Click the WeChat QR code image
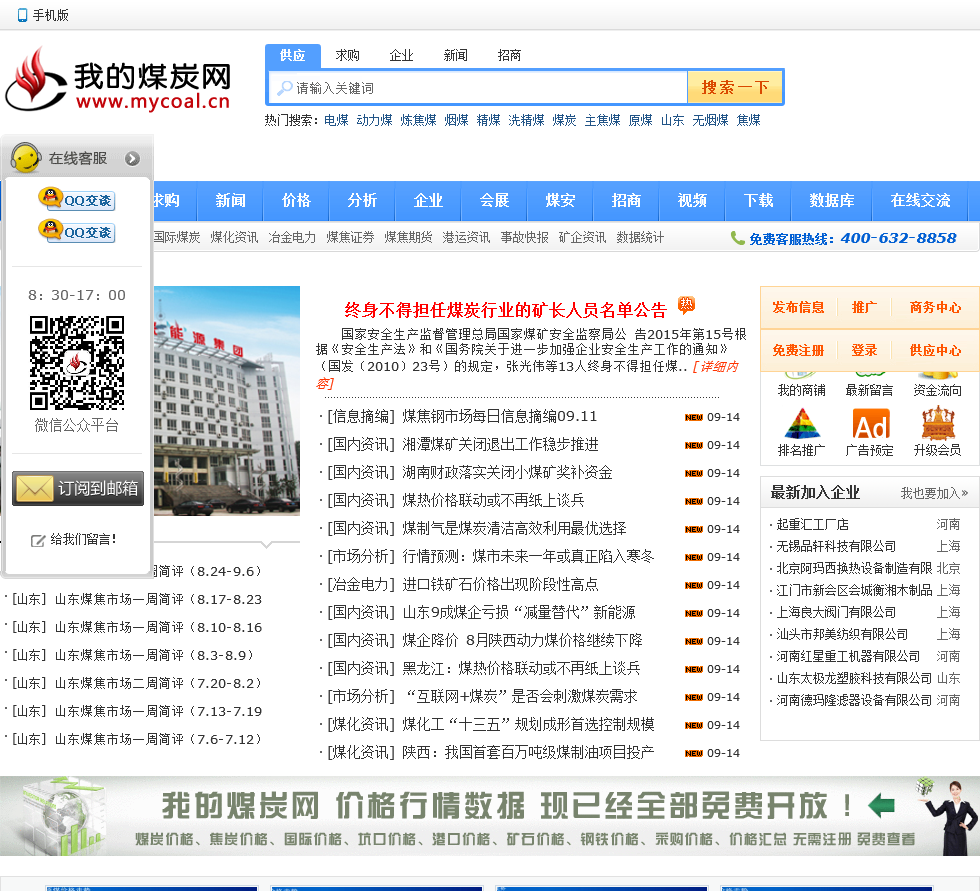Image resolution: width=980 pixels, height=891 pixels. (x=77, y=362)
